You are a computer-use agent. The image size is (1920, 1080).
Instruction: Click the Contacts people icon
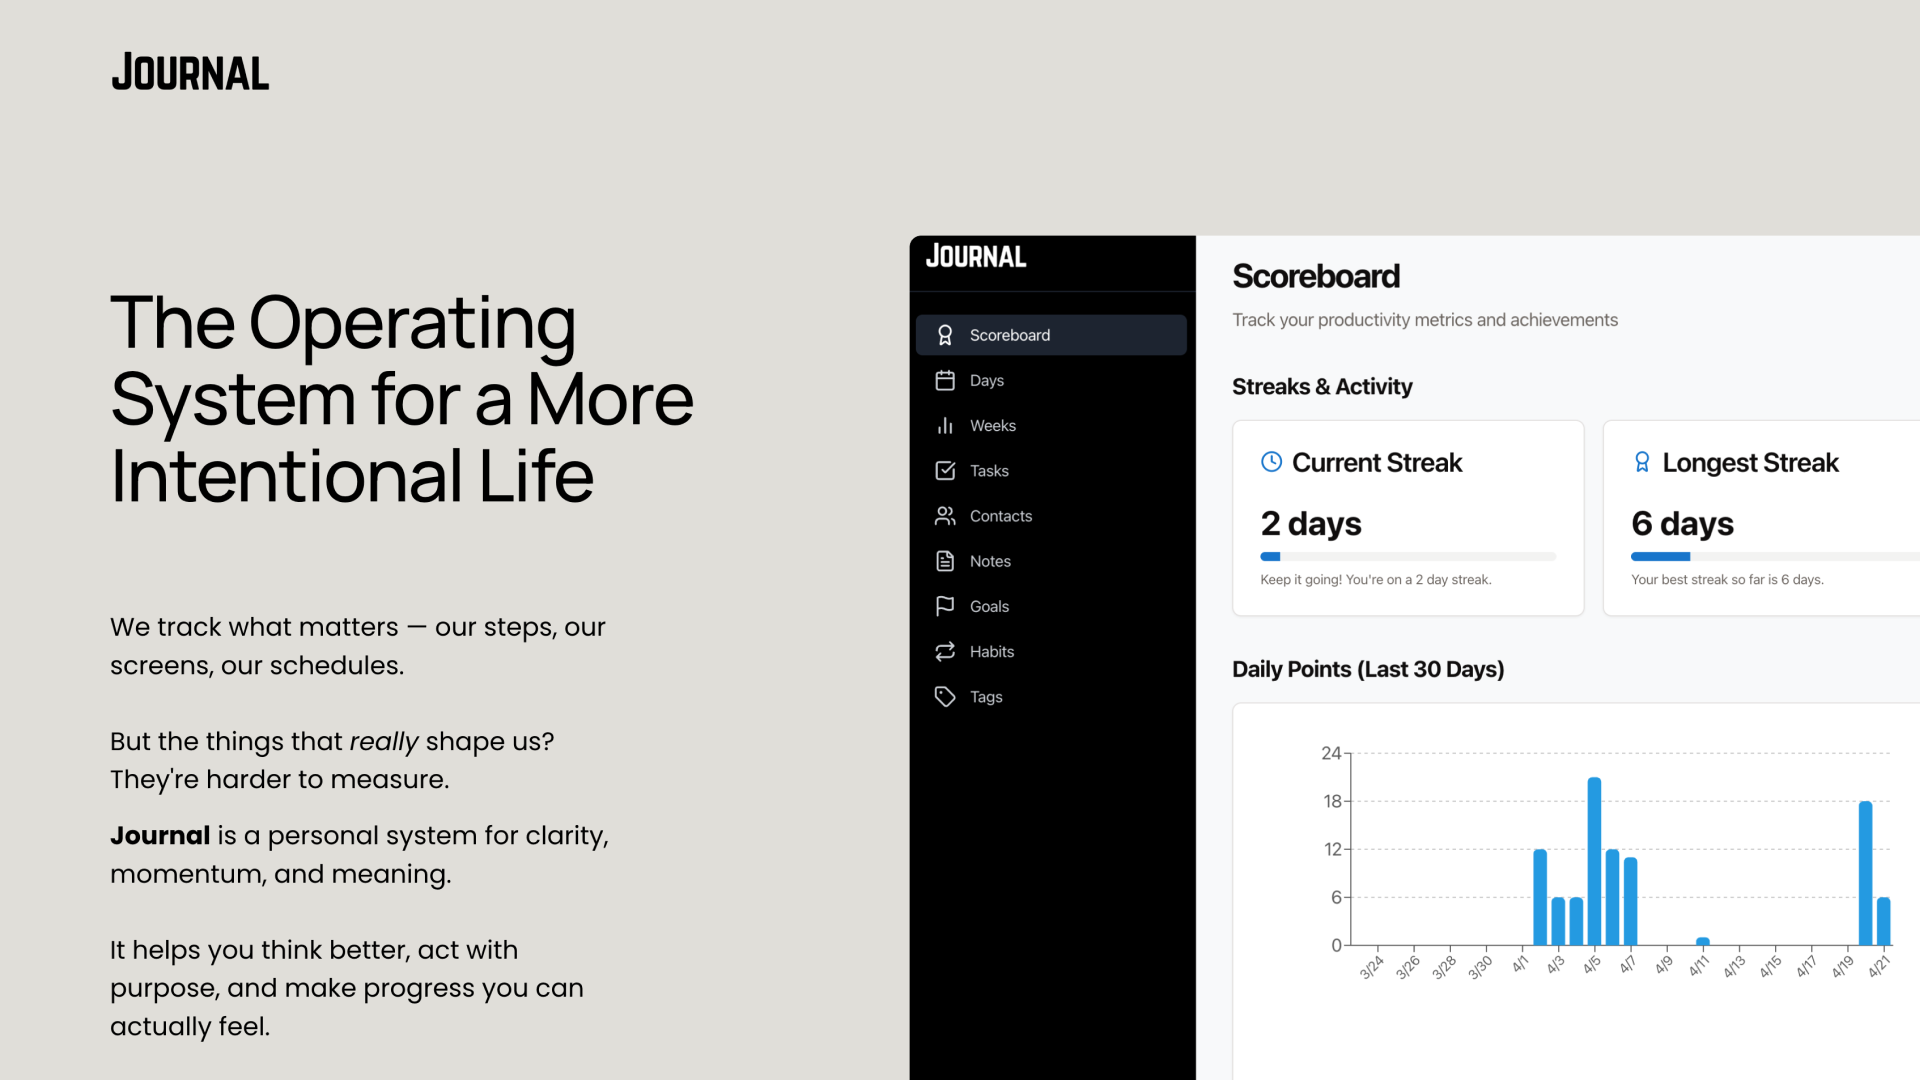tap(945, 516)
